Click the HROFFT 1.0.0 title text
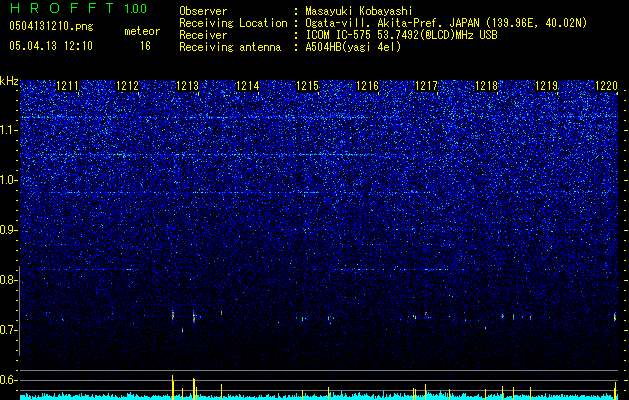629x400 pixels. click(x=78, y=8)
